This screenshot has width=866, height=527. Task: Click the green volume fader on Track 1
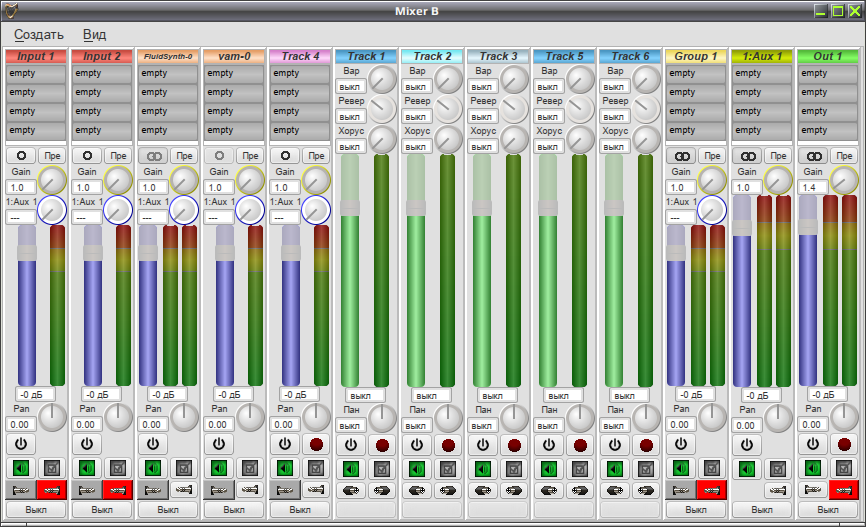[x=350, y=270]
